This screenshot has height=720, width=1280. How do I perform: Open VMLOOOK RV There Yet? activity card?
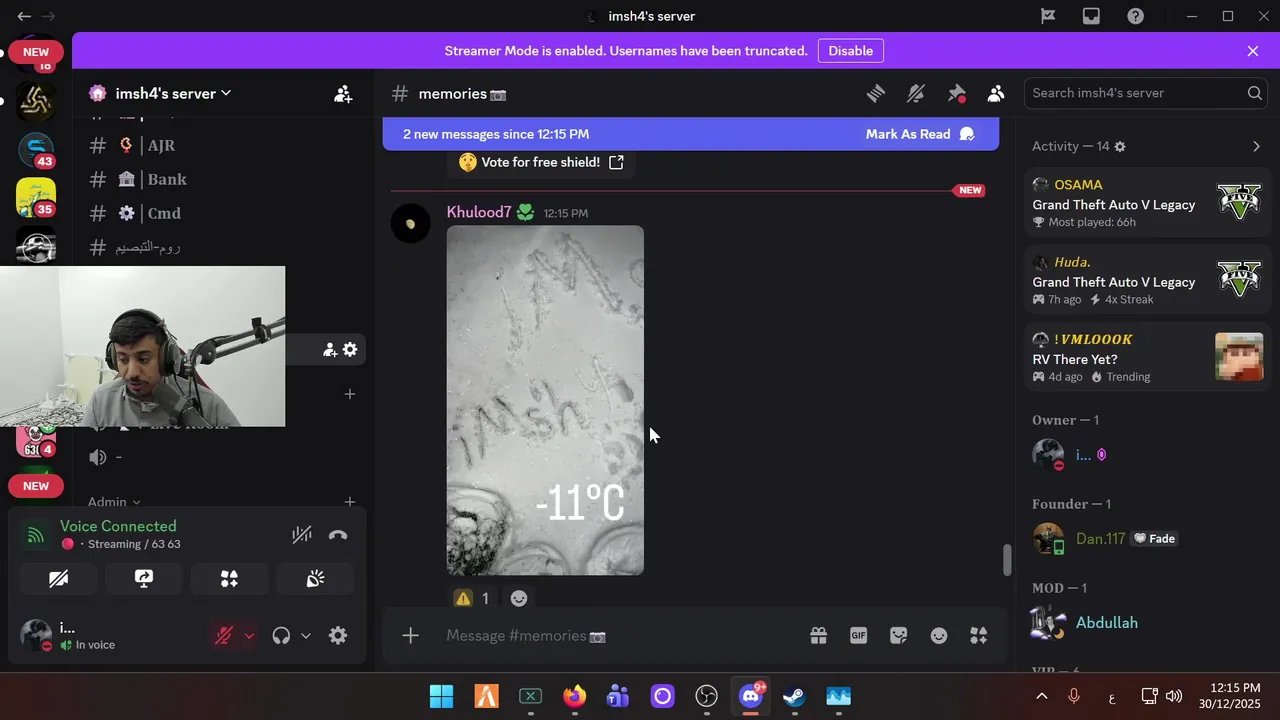[x=1146, y=357]
